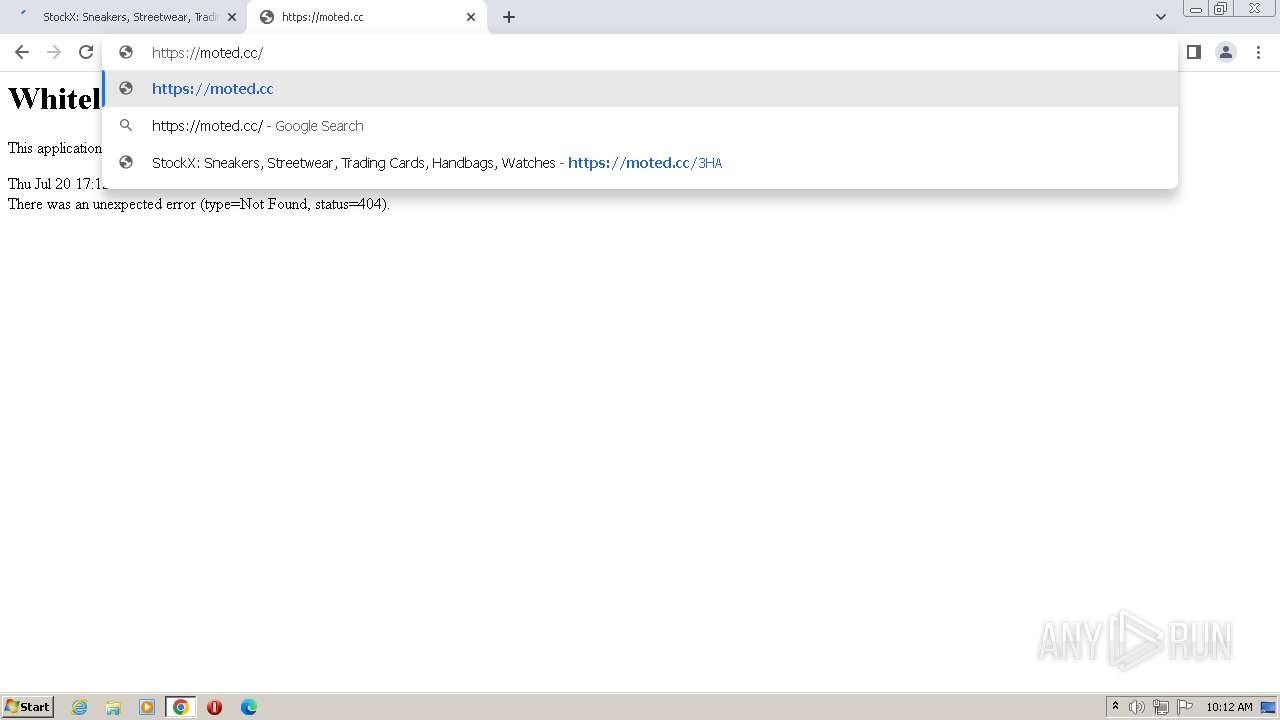The width and height of the screenshot is (1280, 720).
Task: Click the magnifier icon of the search suggestion
Action: pos(126,126)
